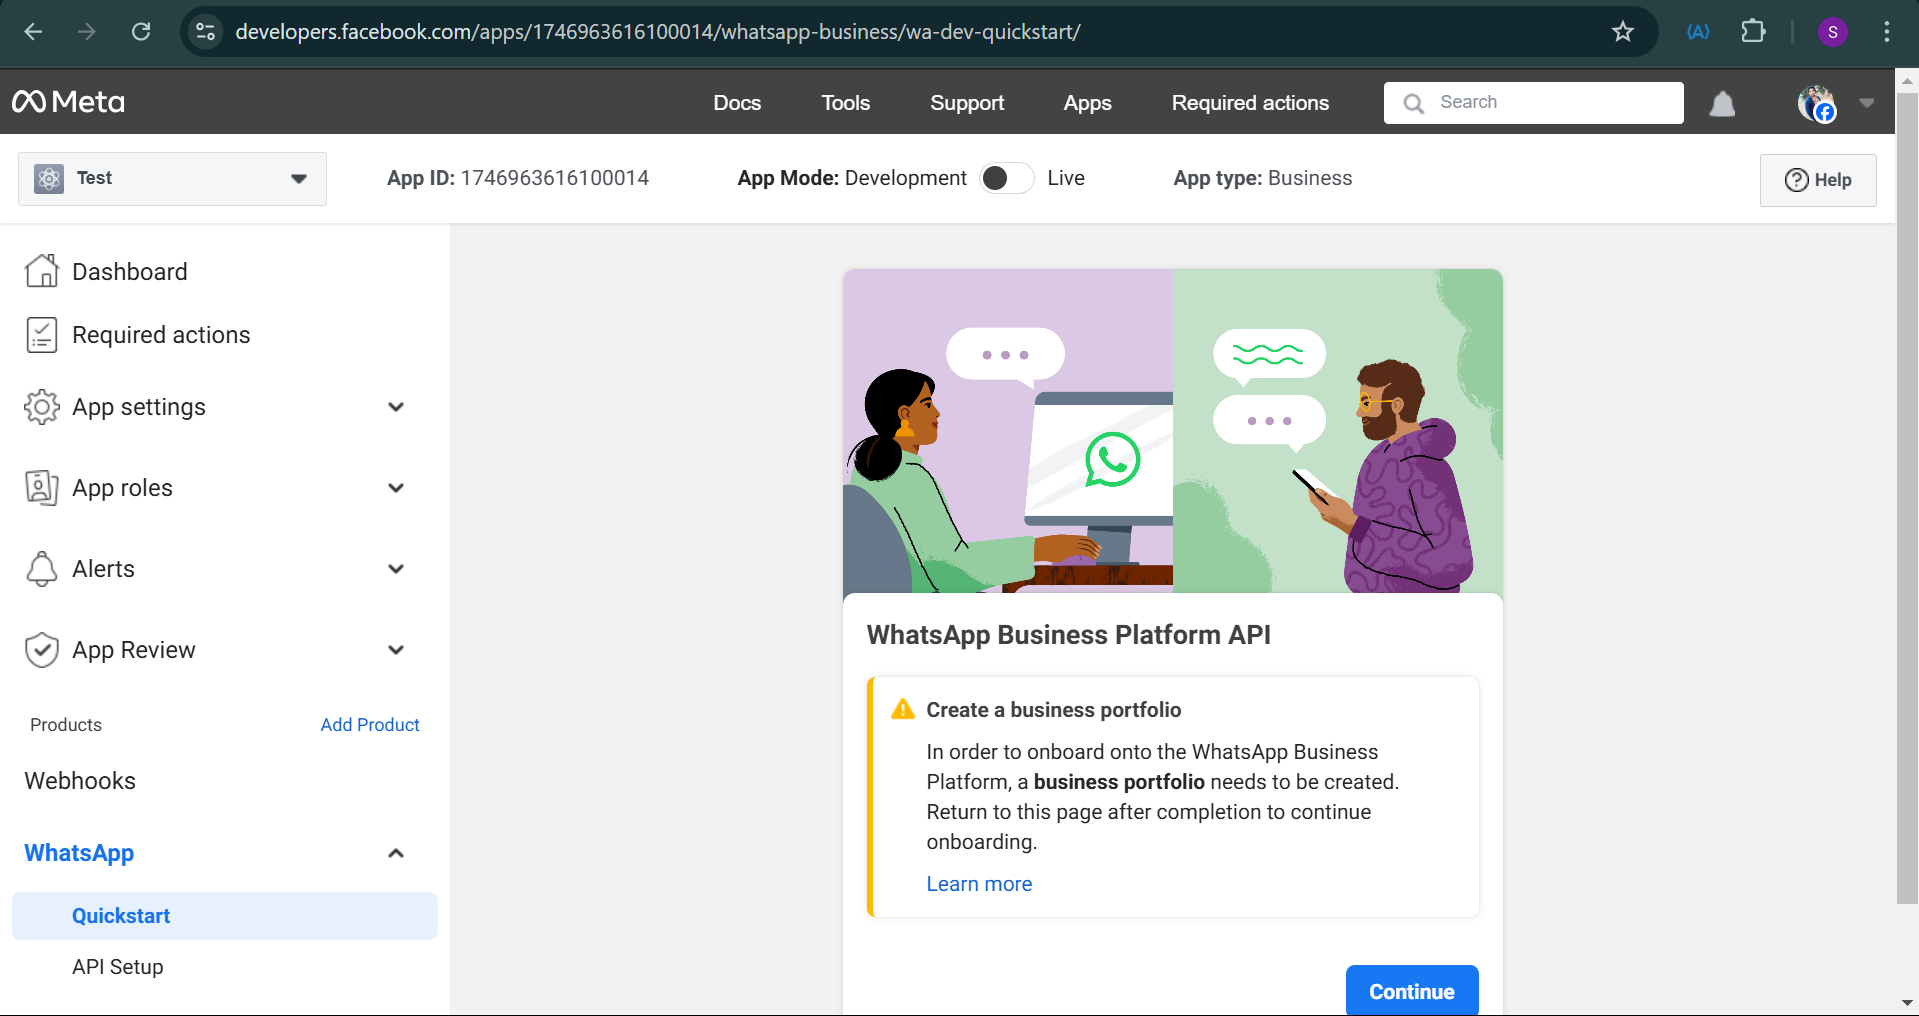
Task: Click the browser extensions puzzle icon
Action: tap(1753, 31)
